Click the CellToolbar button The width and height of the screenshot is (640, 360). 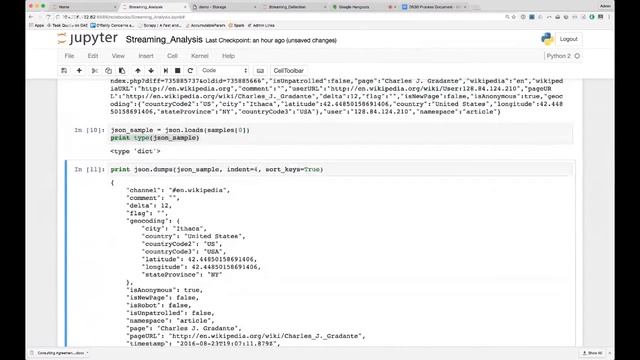tap(288, 71)
